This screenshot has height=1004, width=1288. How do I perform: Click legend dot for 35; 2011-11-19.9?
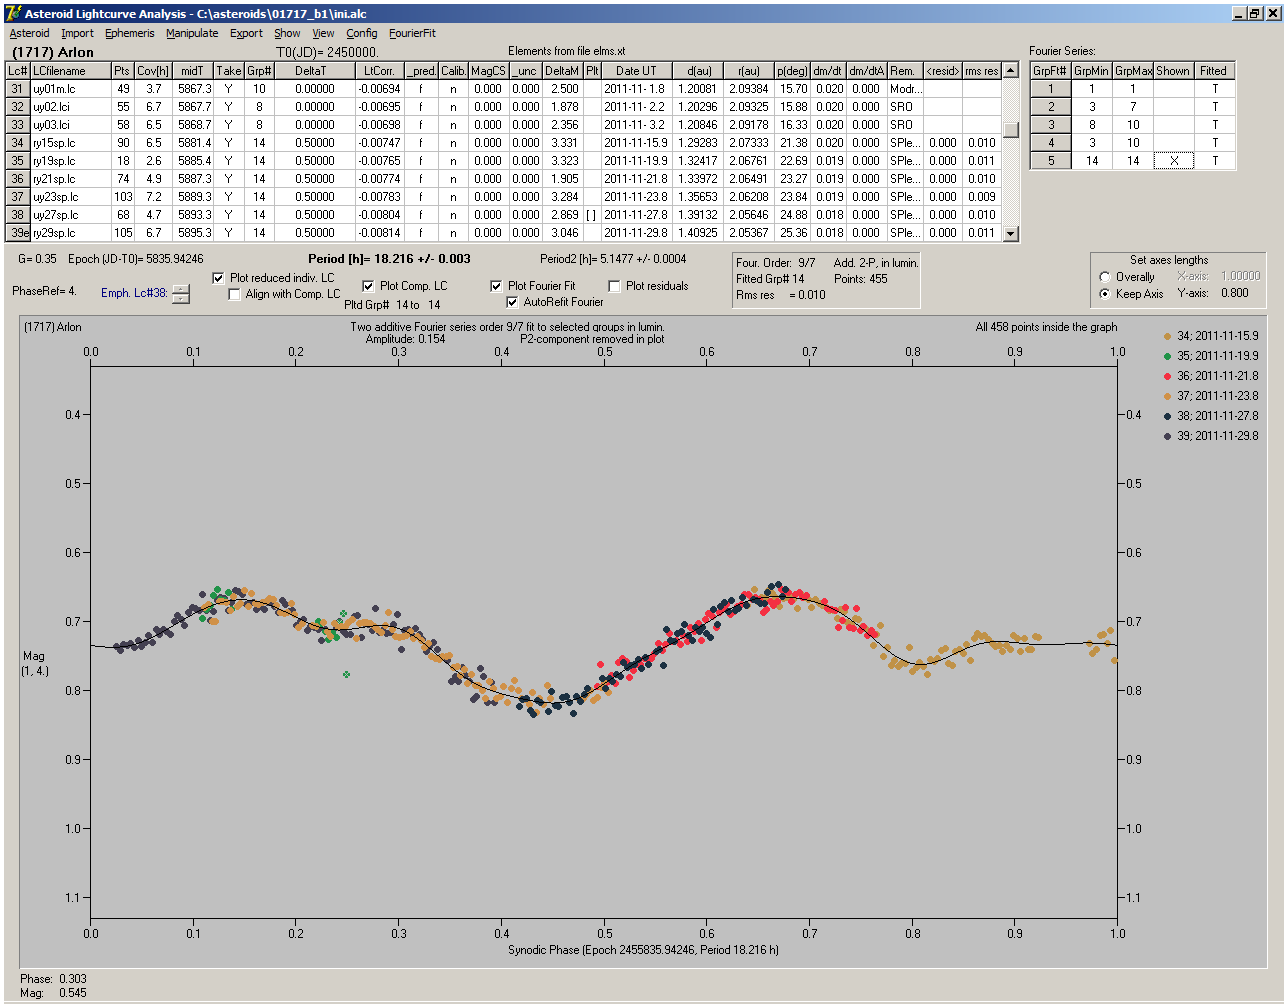pos(1168,356)
